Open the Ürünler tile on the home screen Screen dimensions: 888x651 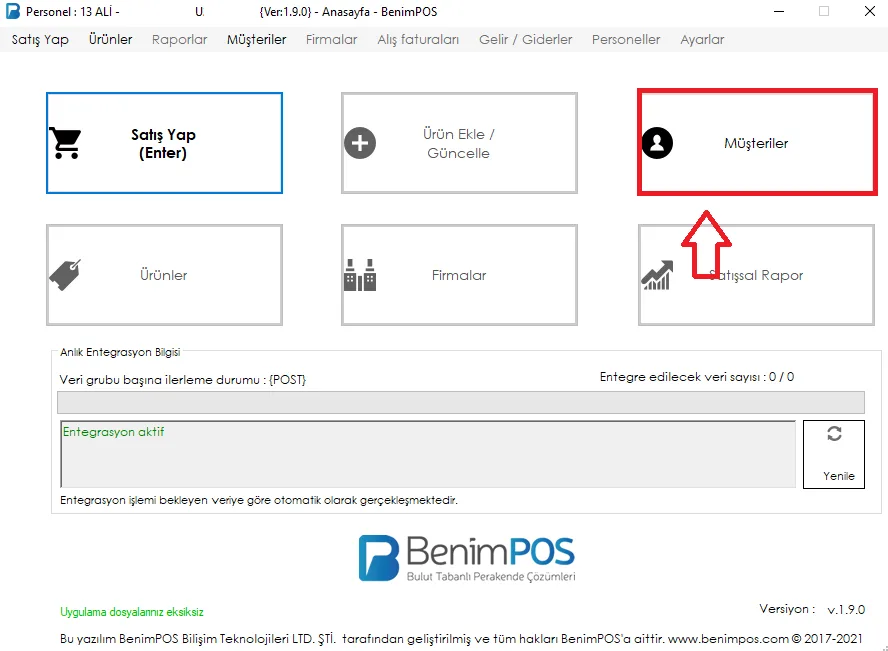tap(164, 275)
